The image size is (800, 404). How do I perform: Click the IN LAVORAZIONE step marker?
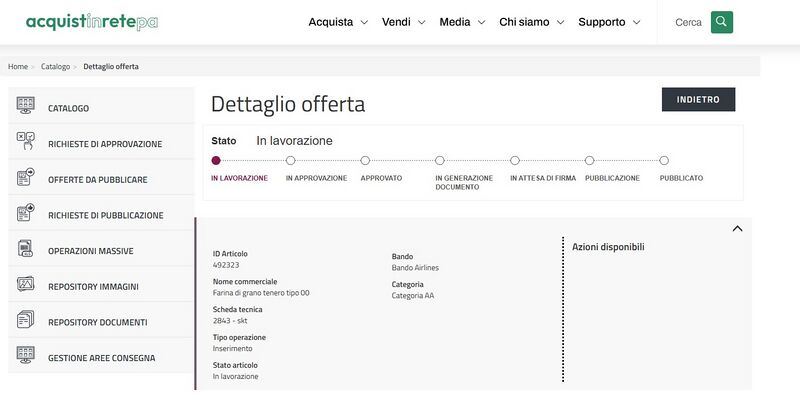tap(216, 160)
